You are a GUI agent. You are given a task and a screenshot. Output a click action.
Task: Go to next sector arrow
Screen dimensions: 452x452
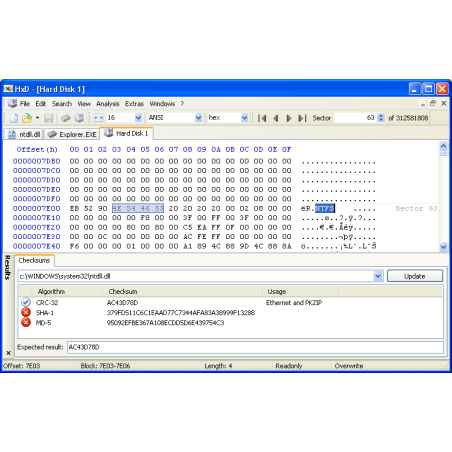pos(289,118)
